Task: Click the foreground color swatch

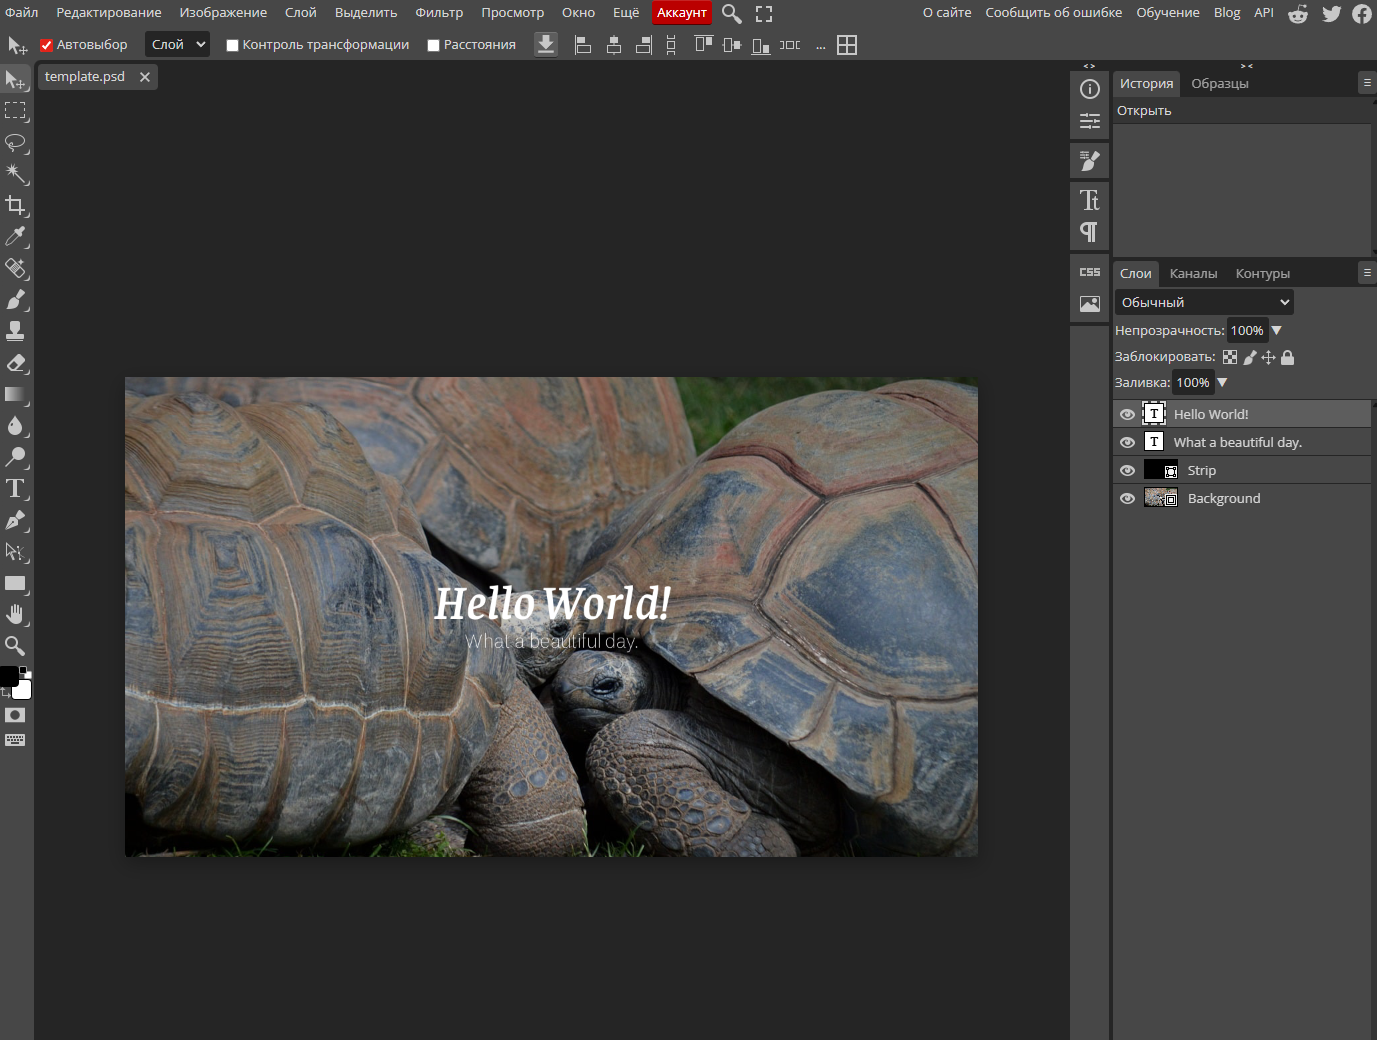Action: [x=9, y=677]
